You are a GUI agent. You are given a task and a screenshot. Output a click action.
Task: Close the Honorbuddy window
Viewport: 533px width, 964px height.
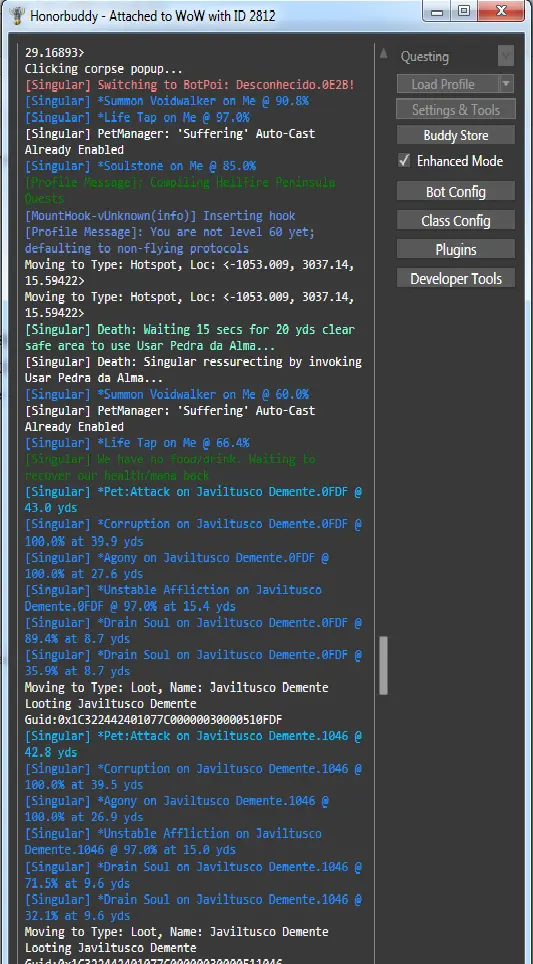502,10
